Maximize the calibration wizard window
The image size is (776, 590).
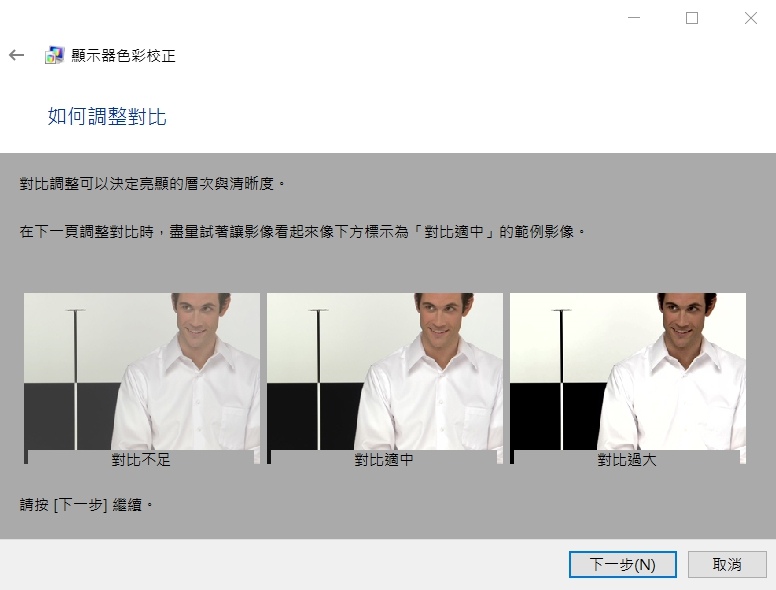692,18
